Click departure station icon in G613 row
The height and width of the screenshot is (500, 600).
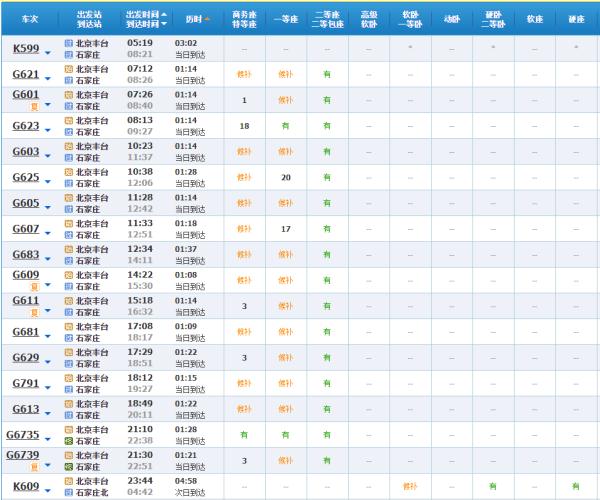tap(68, 404)
